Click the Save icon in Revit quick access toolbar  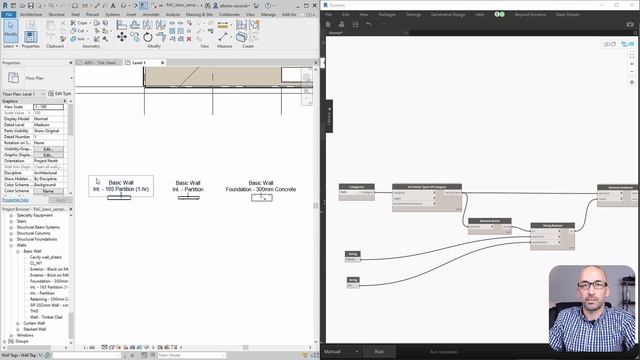(x=31, y=6)
